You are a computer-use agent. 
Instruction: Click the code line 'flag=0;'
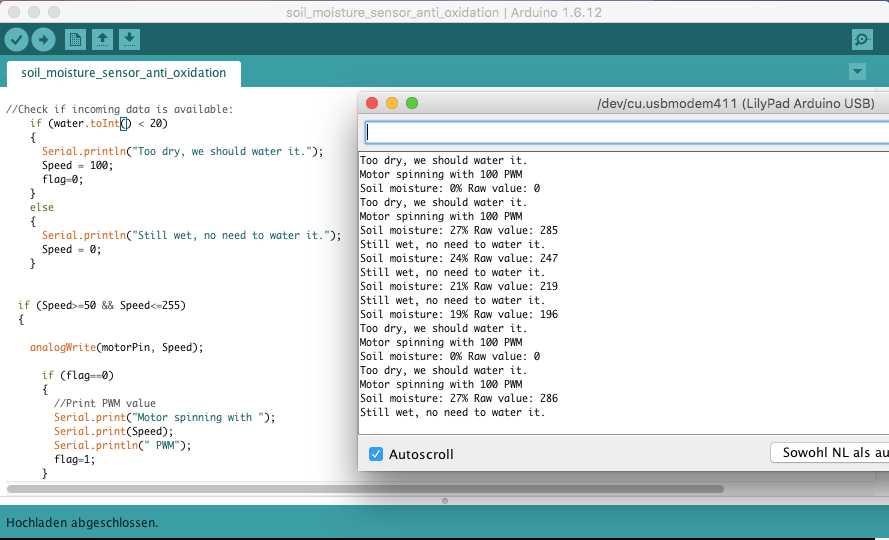tap(62, 179)
